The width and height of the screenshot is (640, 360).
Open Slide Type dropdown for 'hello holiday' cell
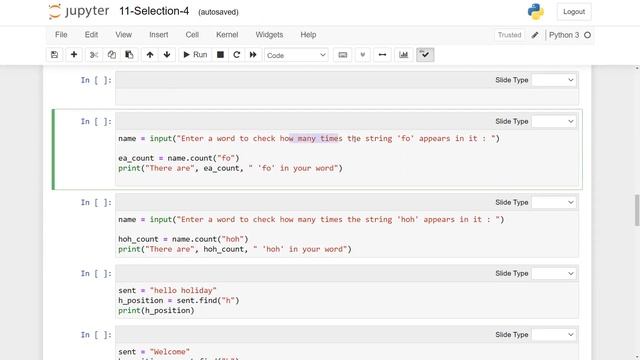(x=554, y=273)
